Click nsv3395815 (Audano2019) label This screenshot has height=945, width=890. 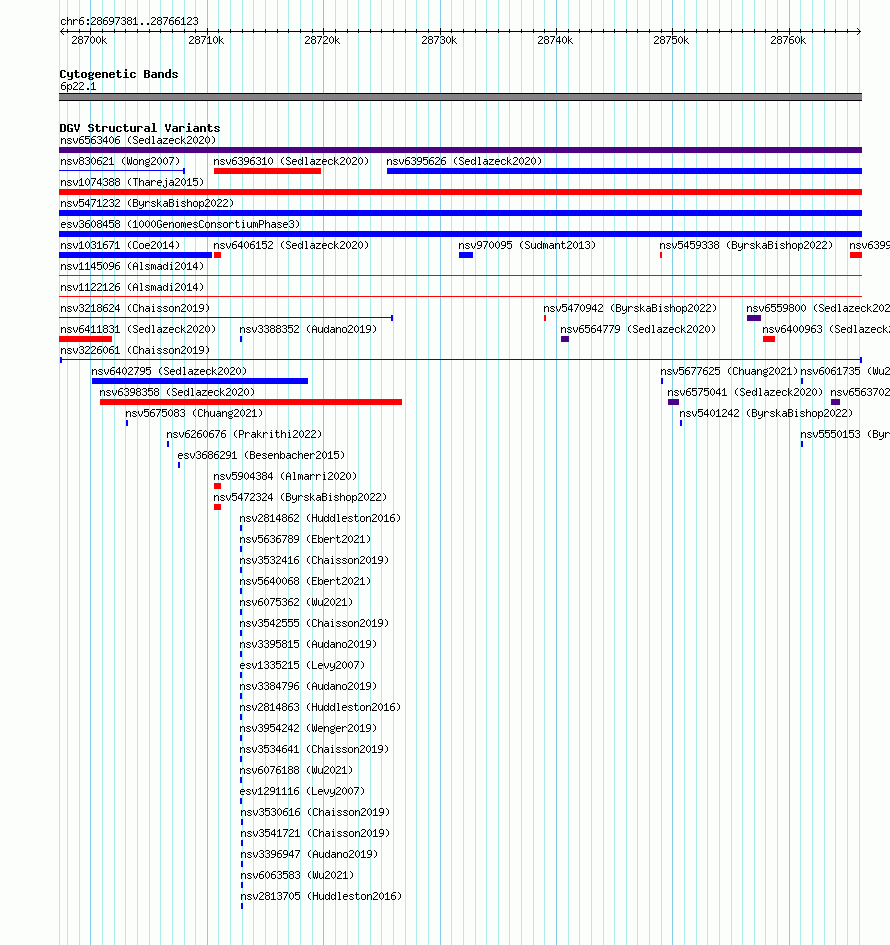(x=308, y=644)
